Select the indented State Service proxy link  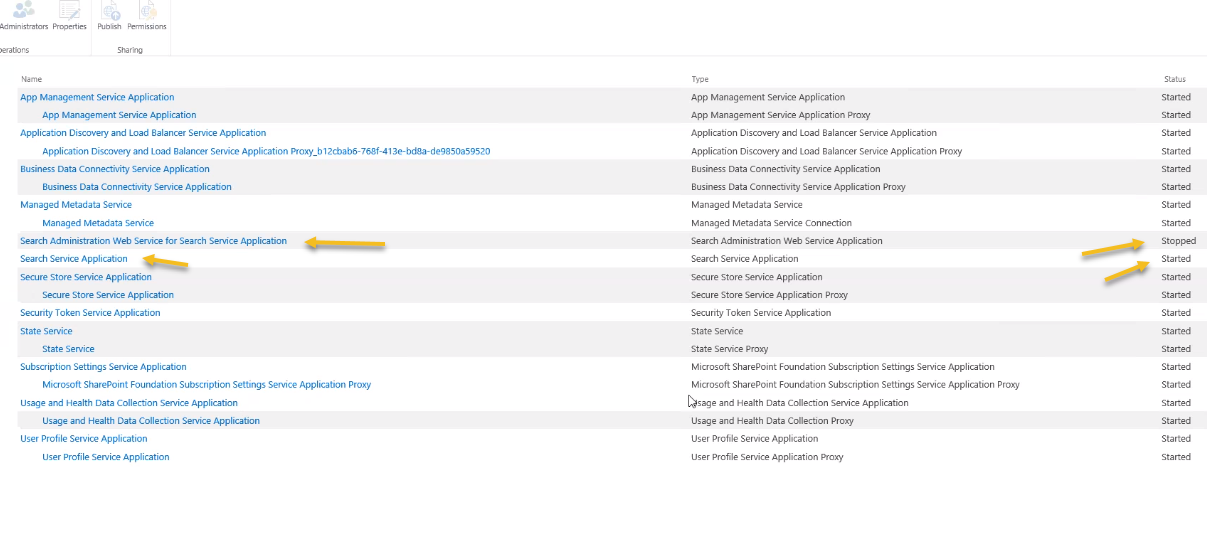tap(68, 349)
